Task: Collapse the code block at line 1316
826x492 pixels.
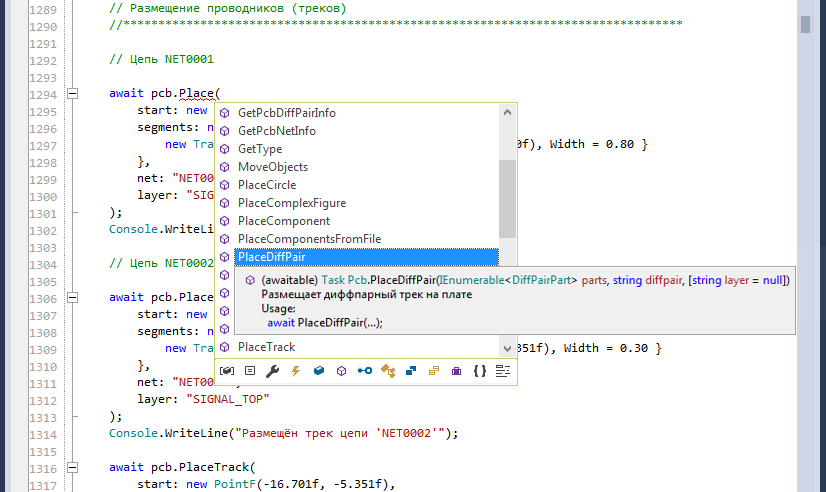Action: point(73,468)
